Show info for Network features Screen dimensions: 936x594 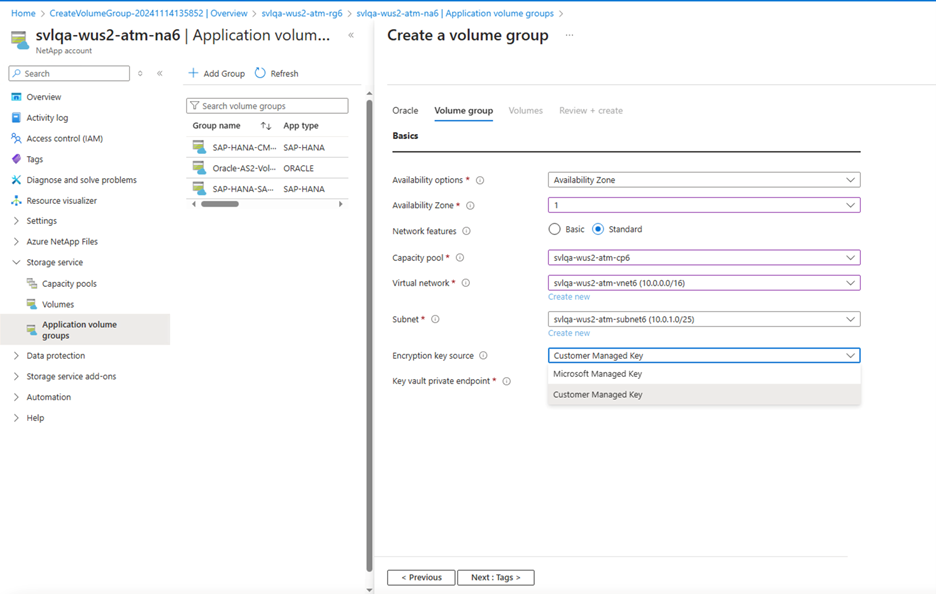(x=466, y=231)
